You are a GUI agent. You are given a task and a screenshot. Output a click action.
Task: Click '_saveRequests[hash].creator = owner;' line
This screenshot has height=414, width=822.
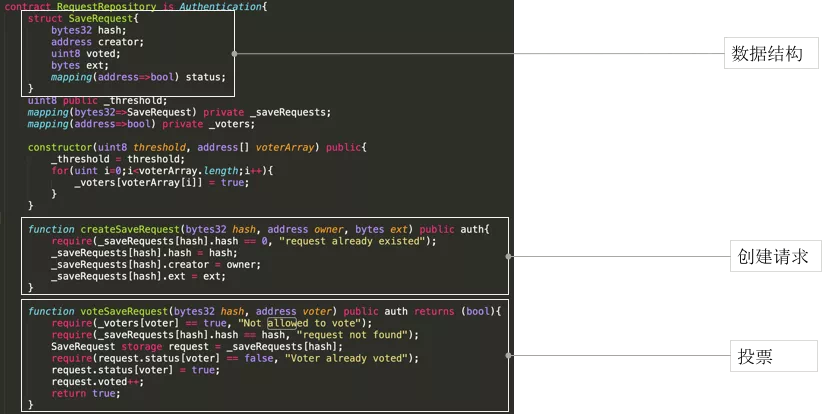pos(156,265)
